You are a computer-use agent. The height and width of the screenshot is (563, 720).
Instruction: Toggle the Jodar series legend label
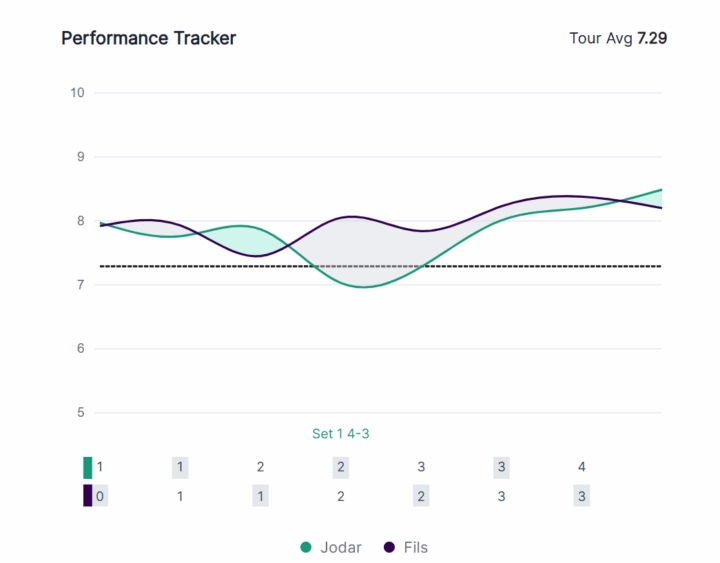[x=341, y=547]
